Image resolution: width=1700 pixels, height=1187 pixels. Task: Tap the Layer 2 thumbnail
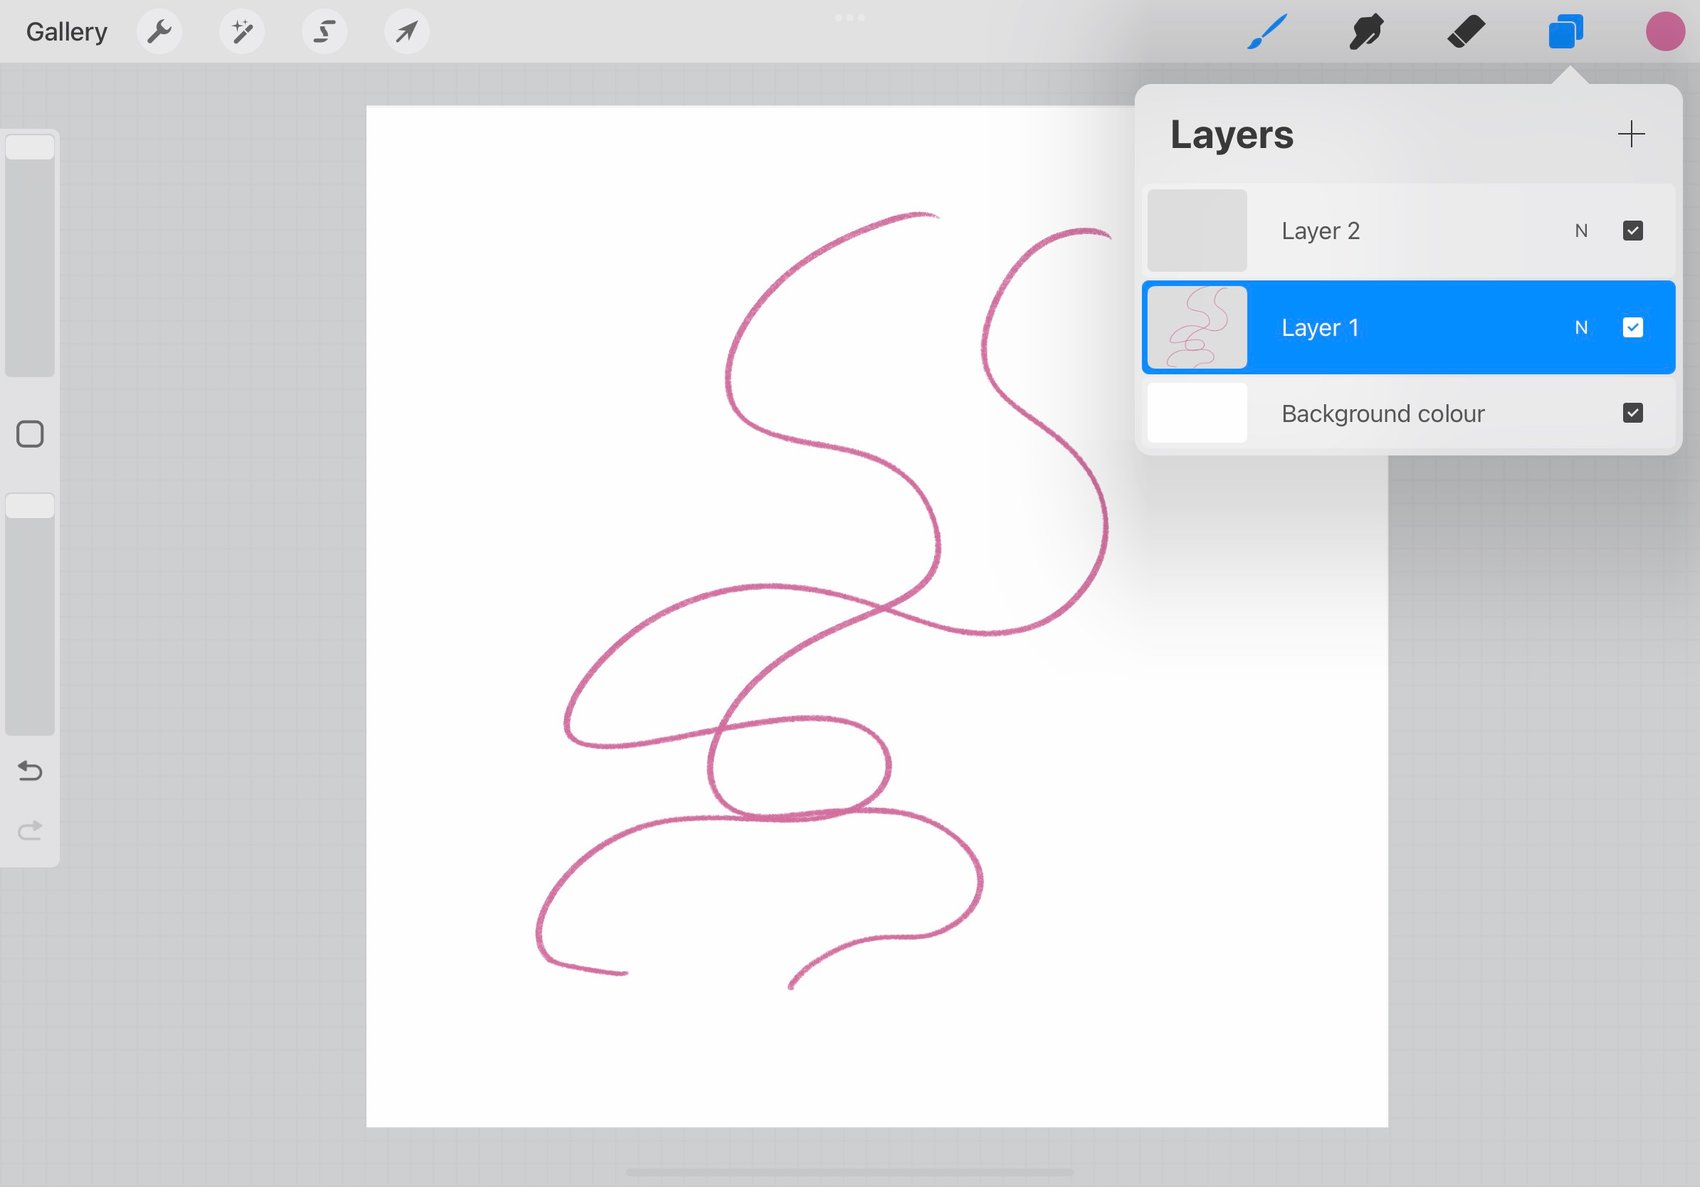[x=1197, y=231]
